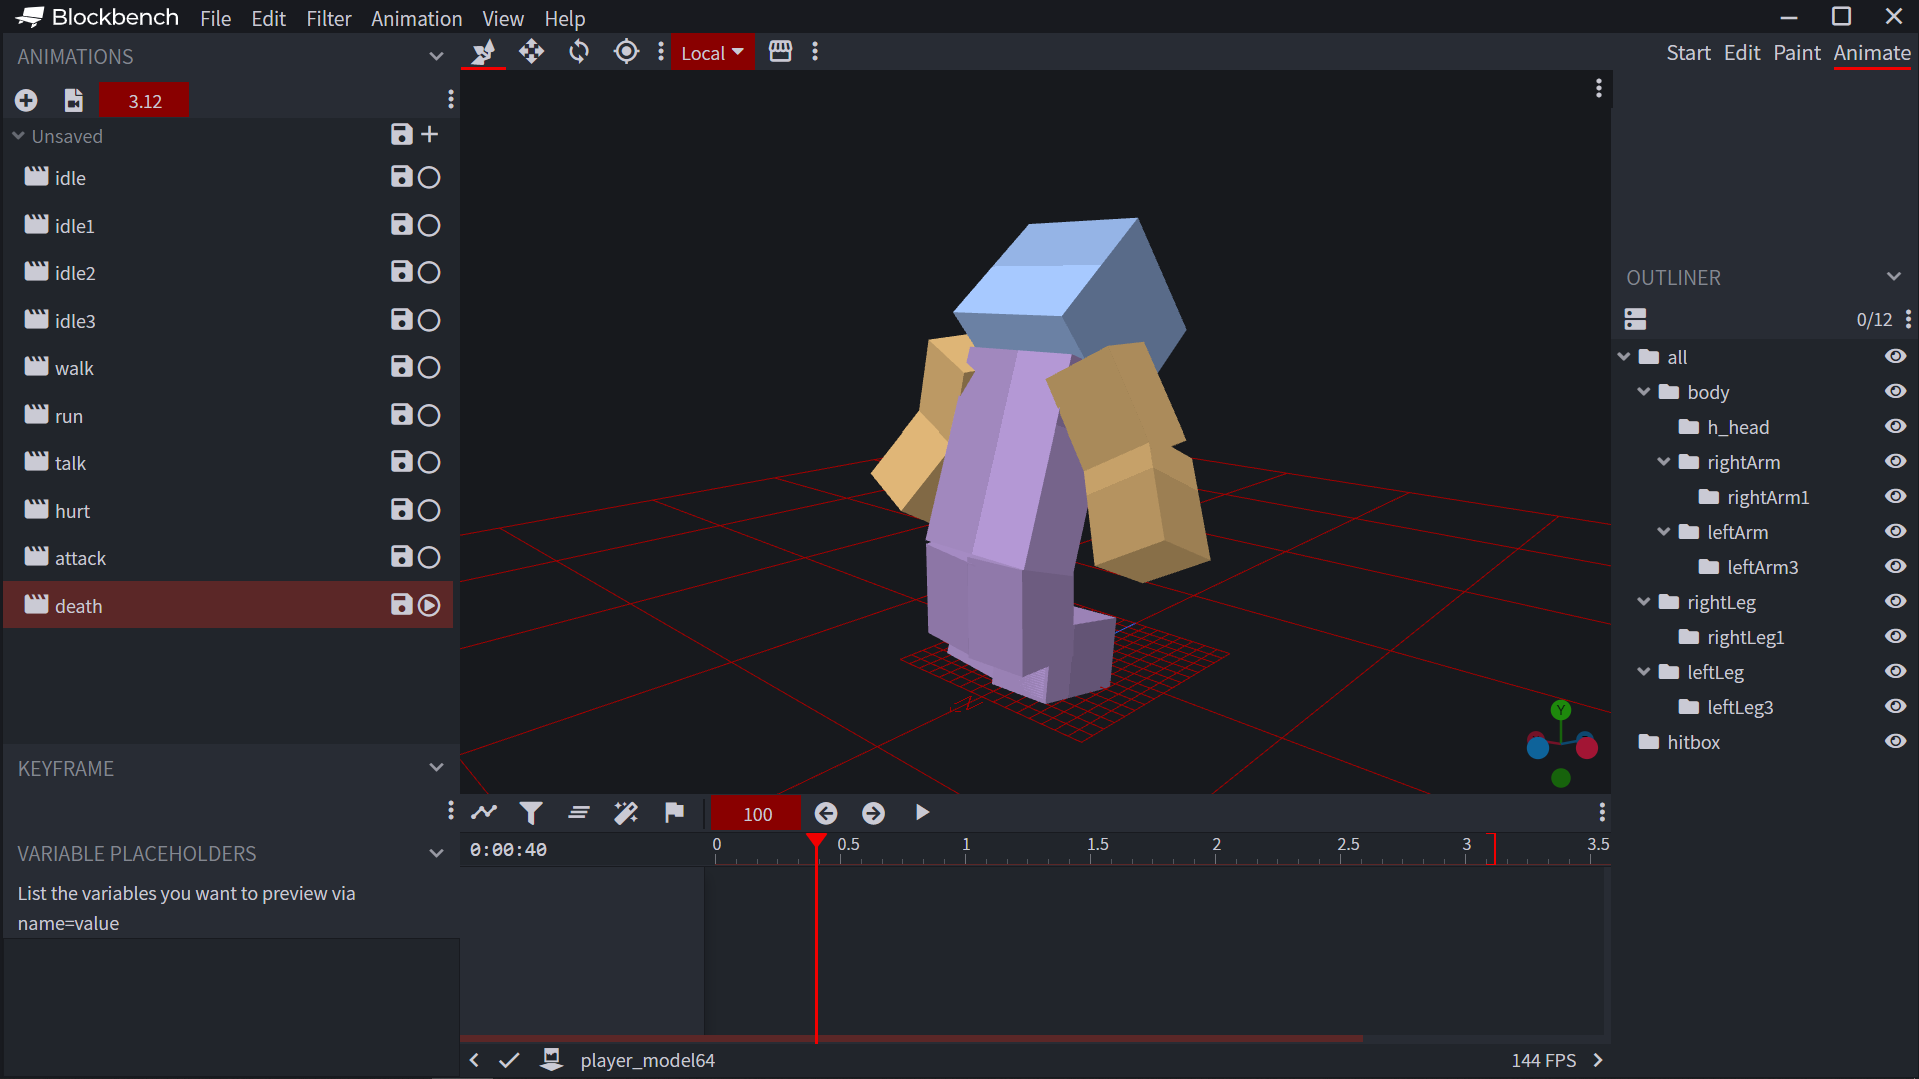Click the player_model64 project name
The height and width of the screenshot is (1079, 1919).
tap(647, 1060)
